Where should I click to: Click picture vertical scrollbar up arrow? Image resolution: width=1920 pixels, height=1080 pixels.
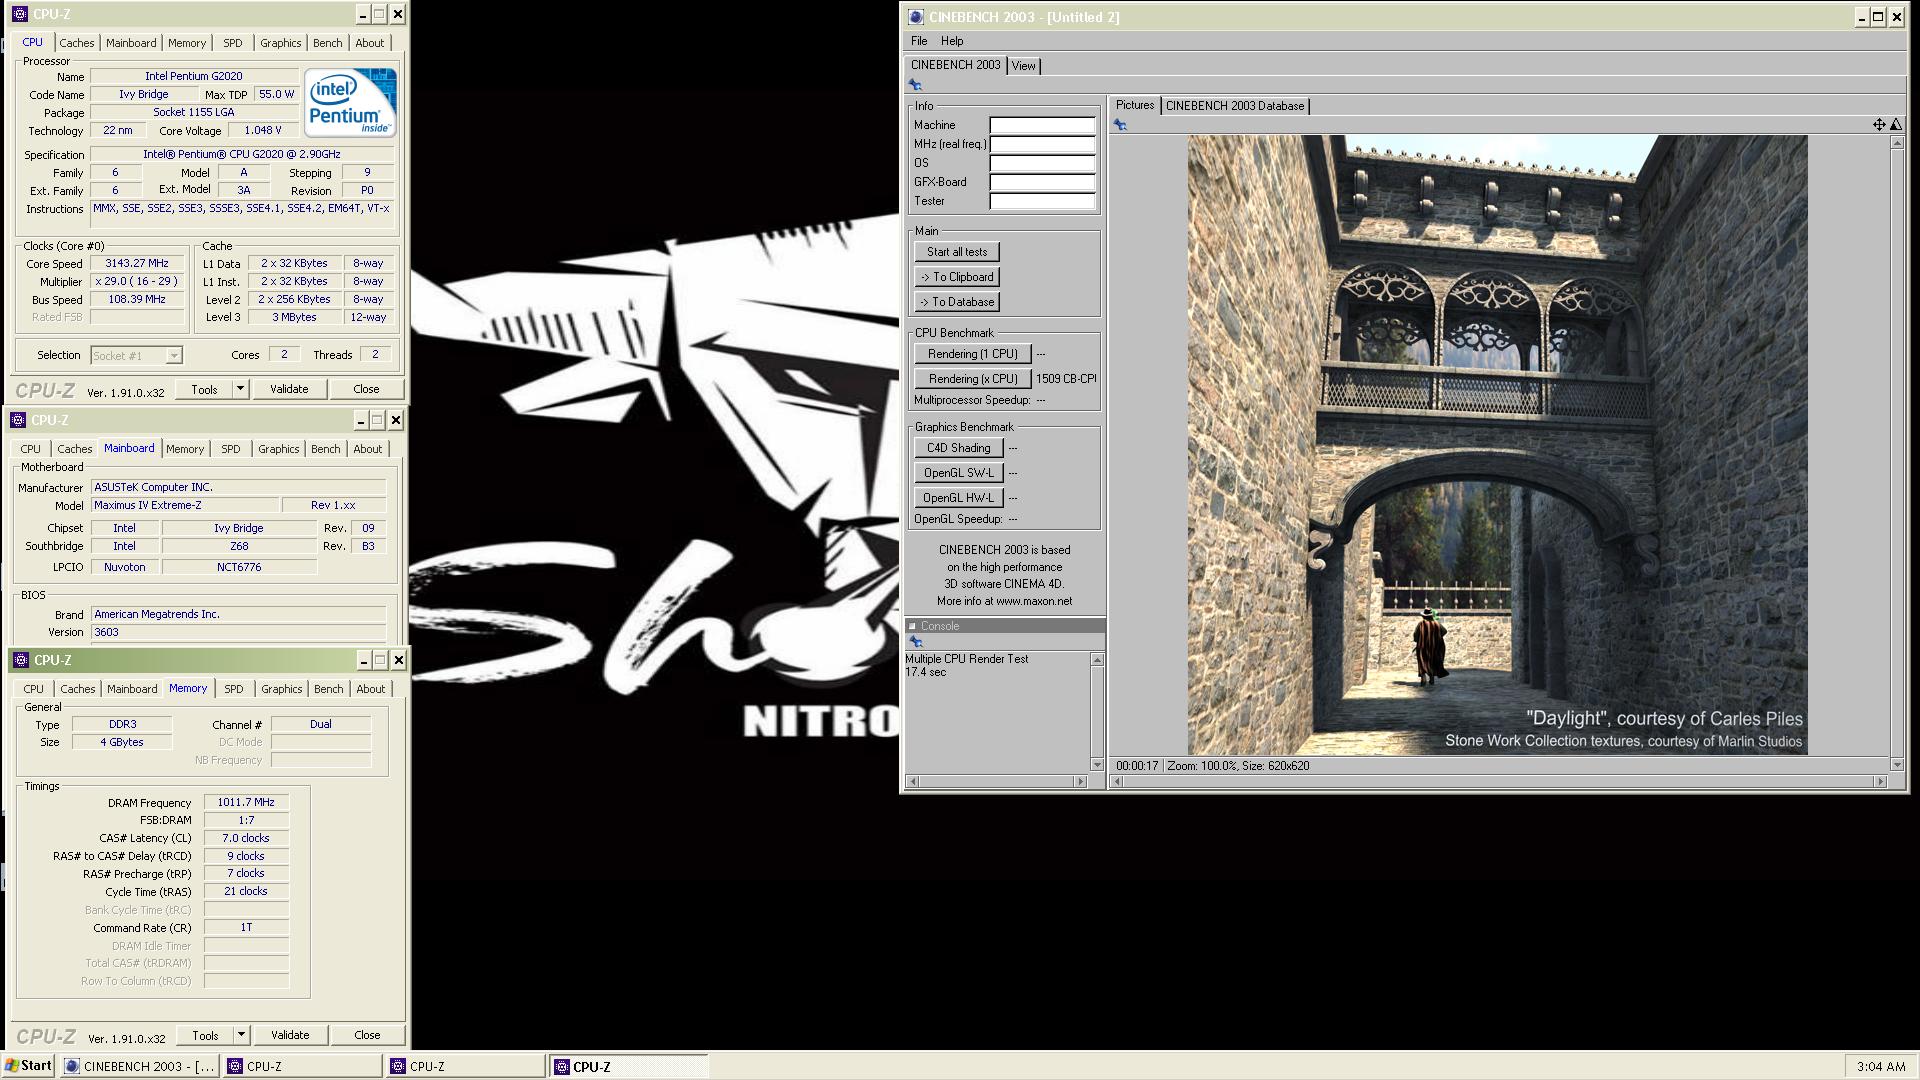[x=1896, y=143]
